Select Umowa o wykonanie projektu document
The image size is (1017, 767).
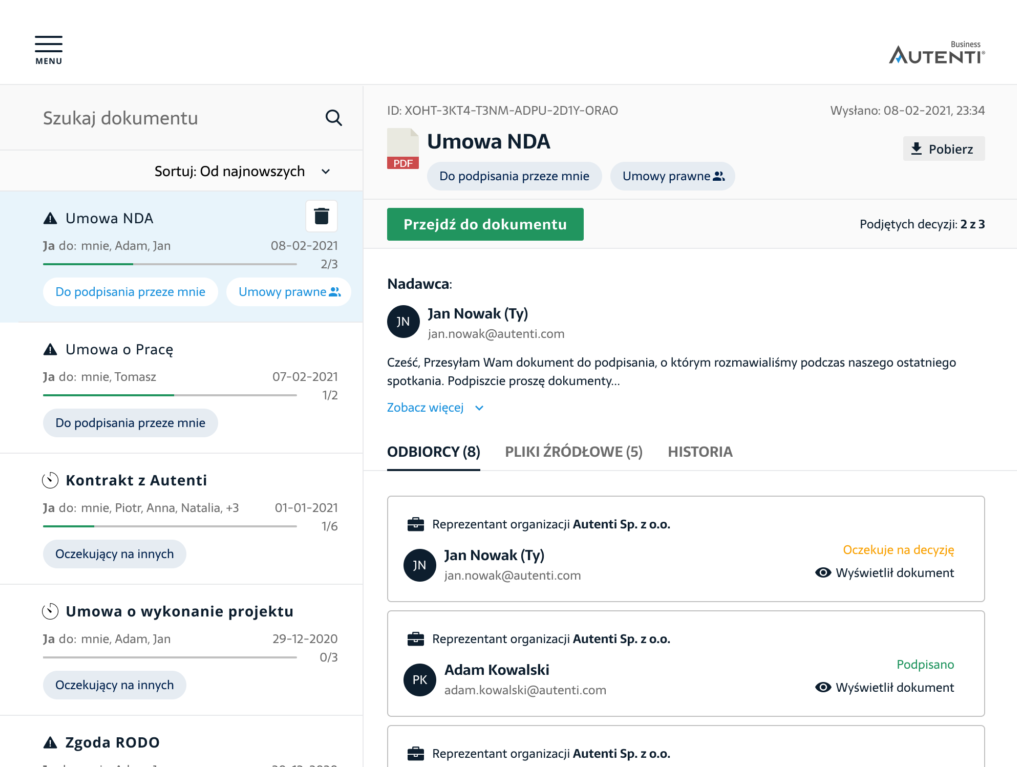pyautogui.click(x=179, y=611)
